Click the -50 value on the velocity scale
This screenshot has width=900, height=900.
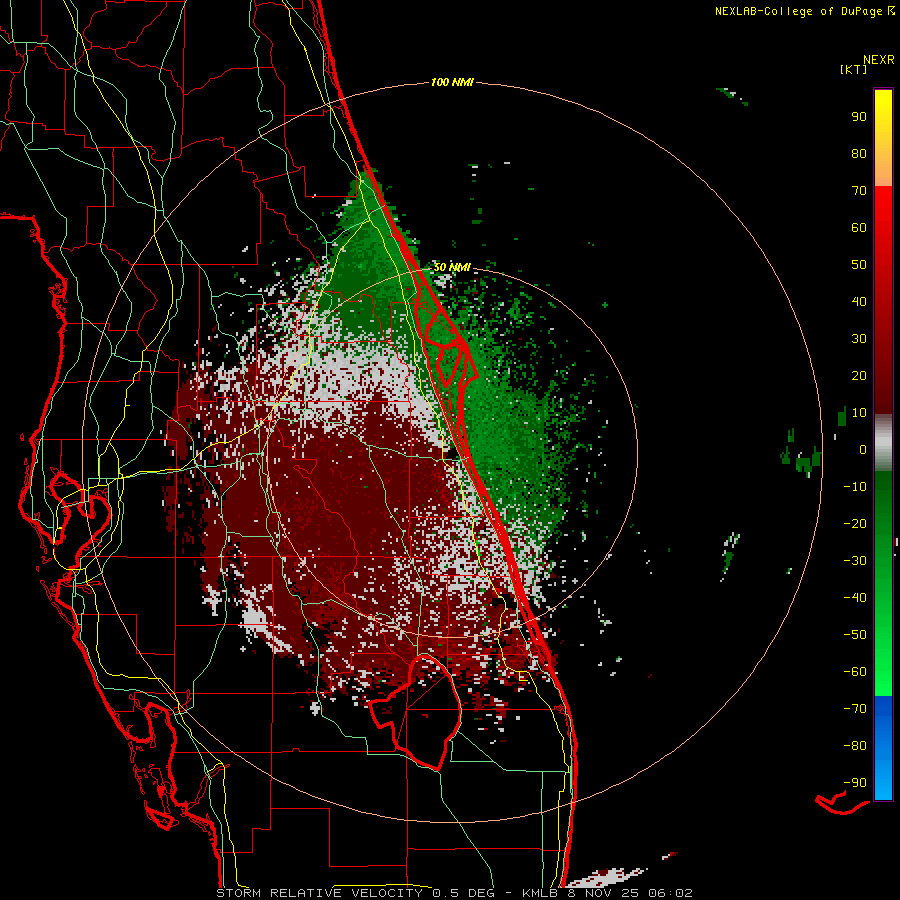click(x=855, y=635)
